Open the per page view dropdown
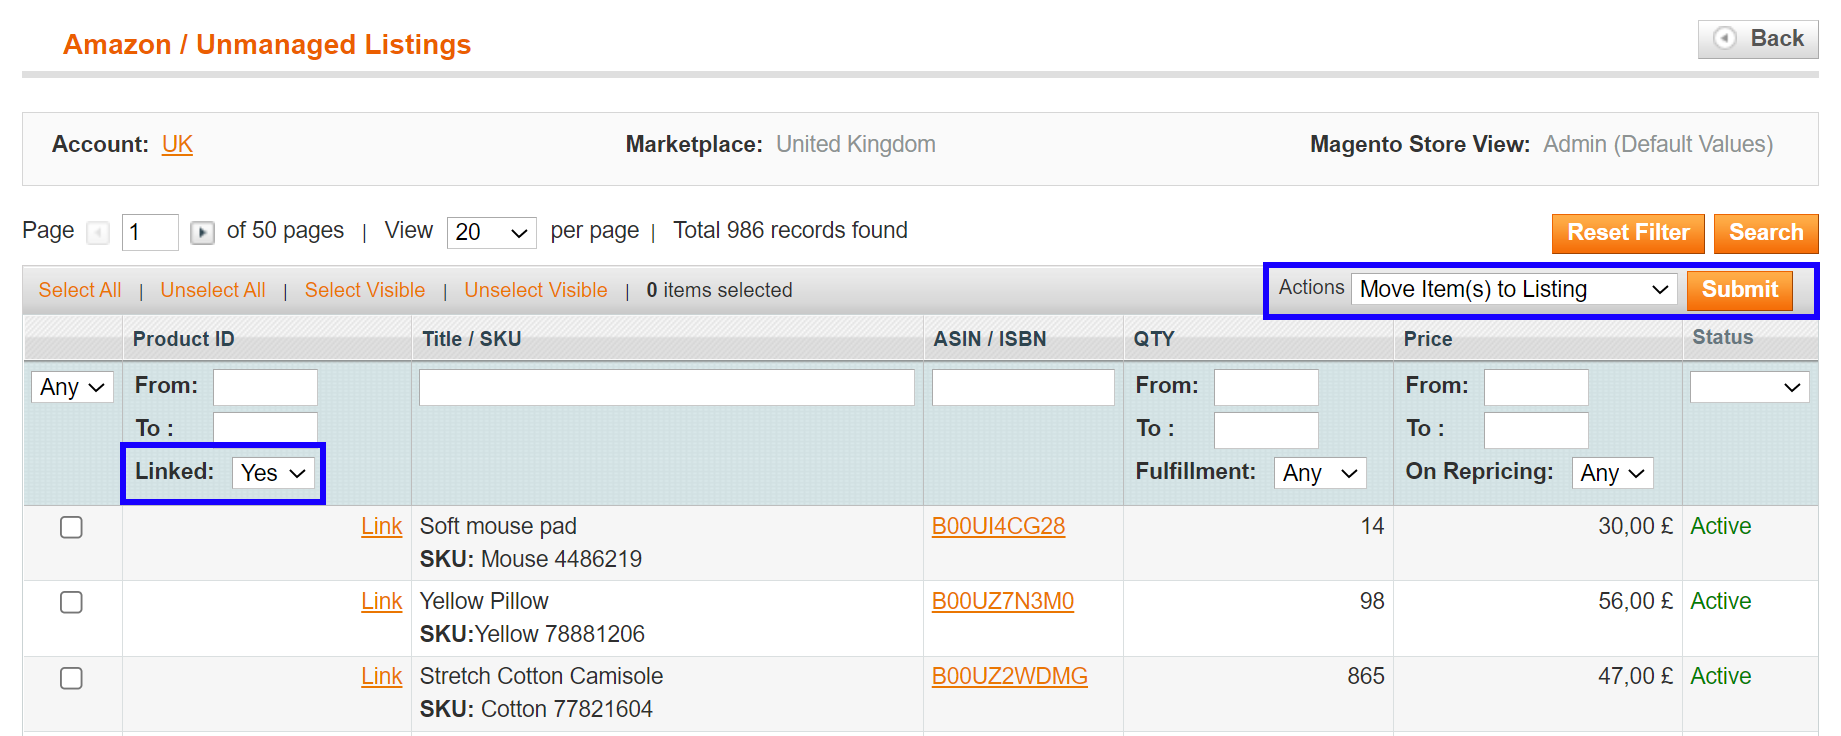The width and height of the screenshot is (1841, 736). coord(491,233)
